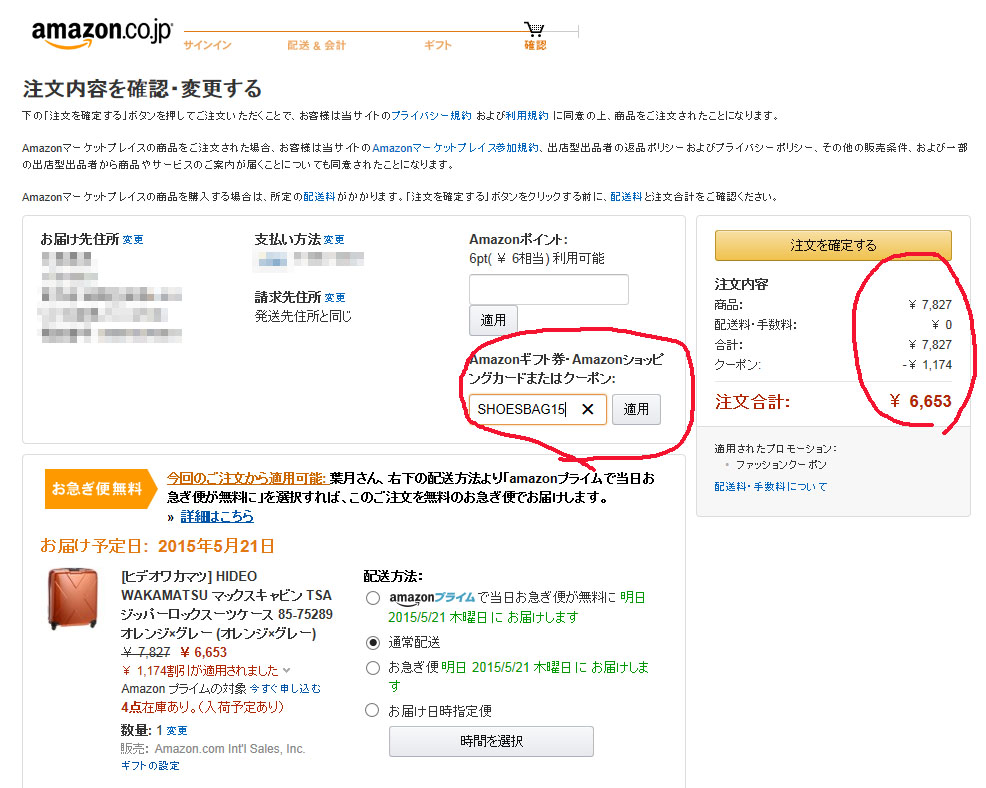
Task: Open ギフトの設定 gift settings link
Action: [x=150, y=766]
